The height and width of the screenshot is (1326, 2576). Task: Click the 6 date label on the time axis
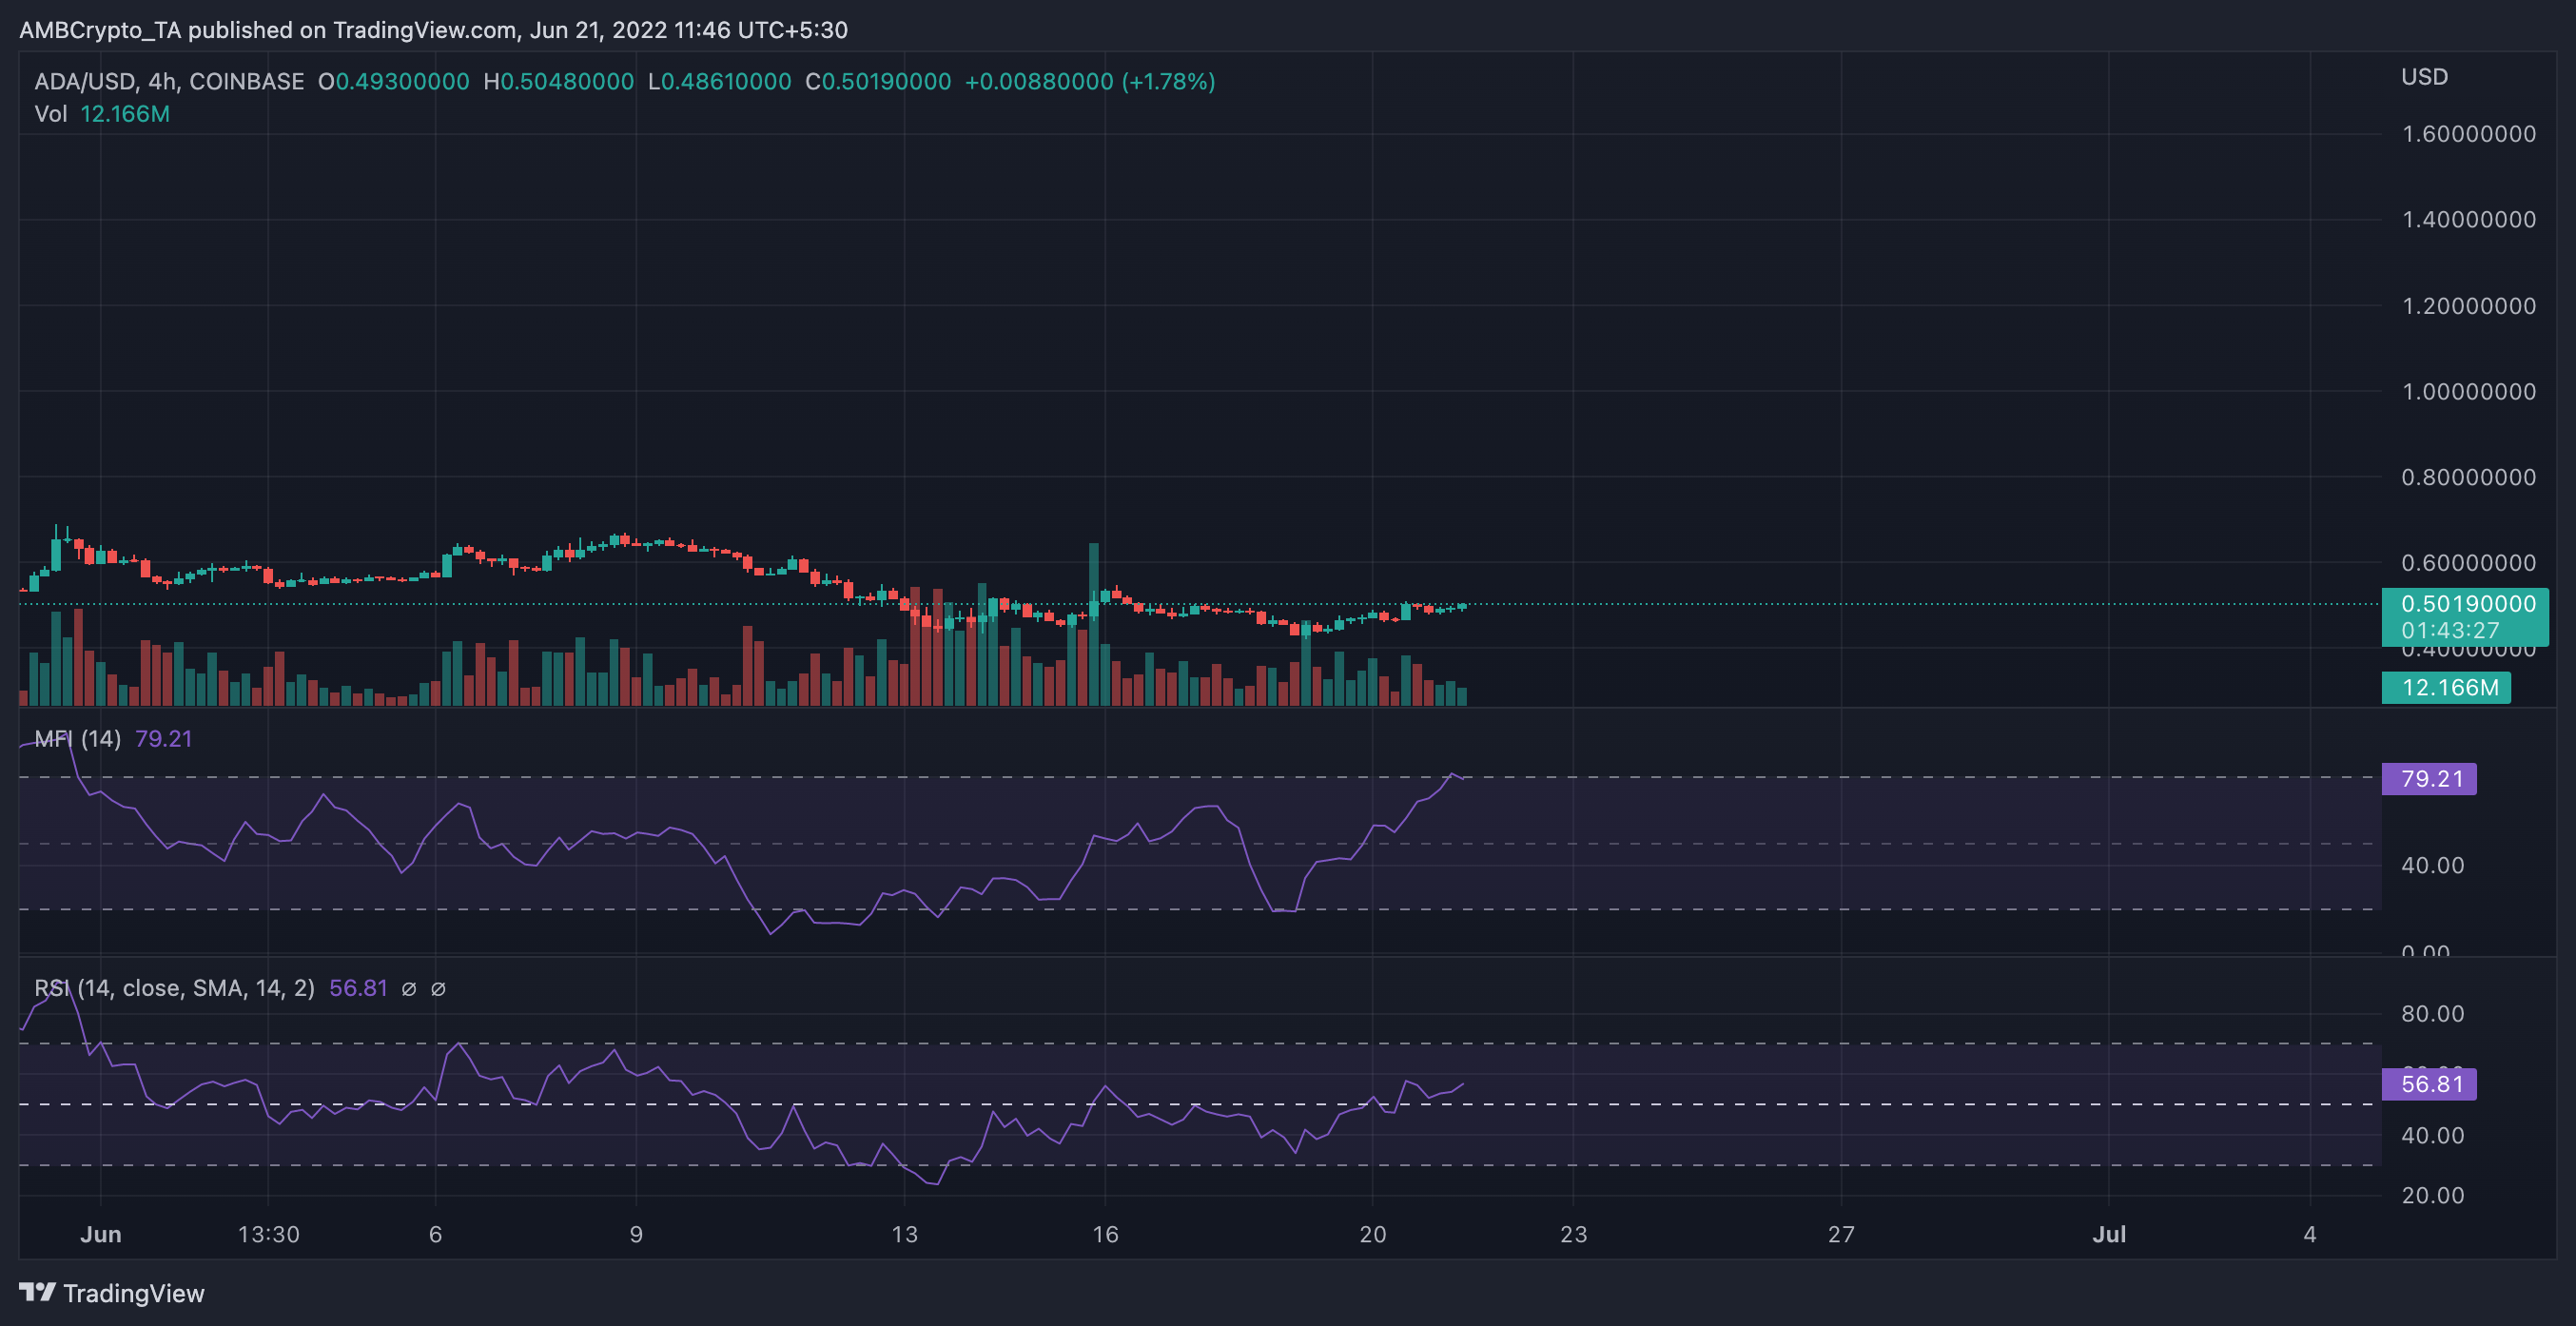(x=435, y=1235)
